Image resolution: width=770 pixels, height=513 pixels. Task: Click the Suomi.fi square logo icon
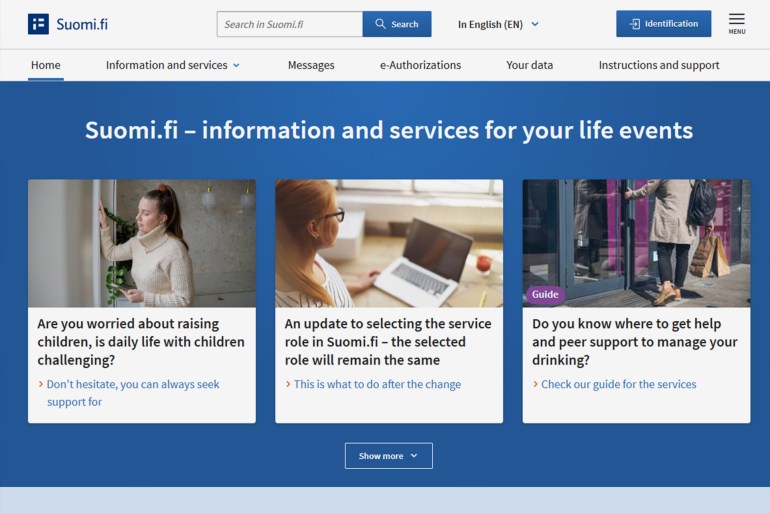(38, 24)
